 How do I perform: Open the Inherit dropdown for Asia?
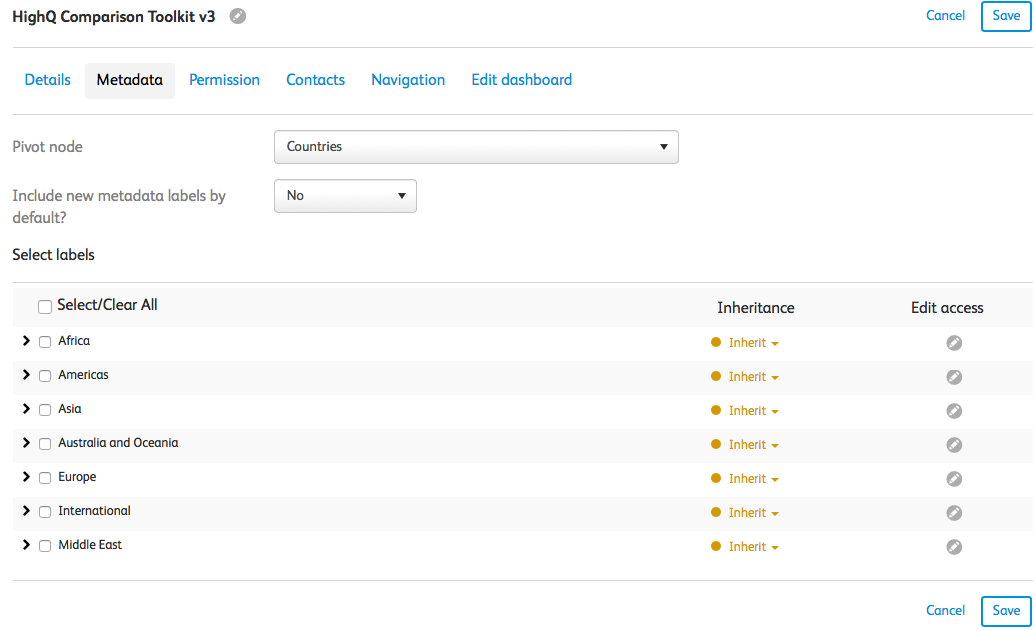click(753, 411)
